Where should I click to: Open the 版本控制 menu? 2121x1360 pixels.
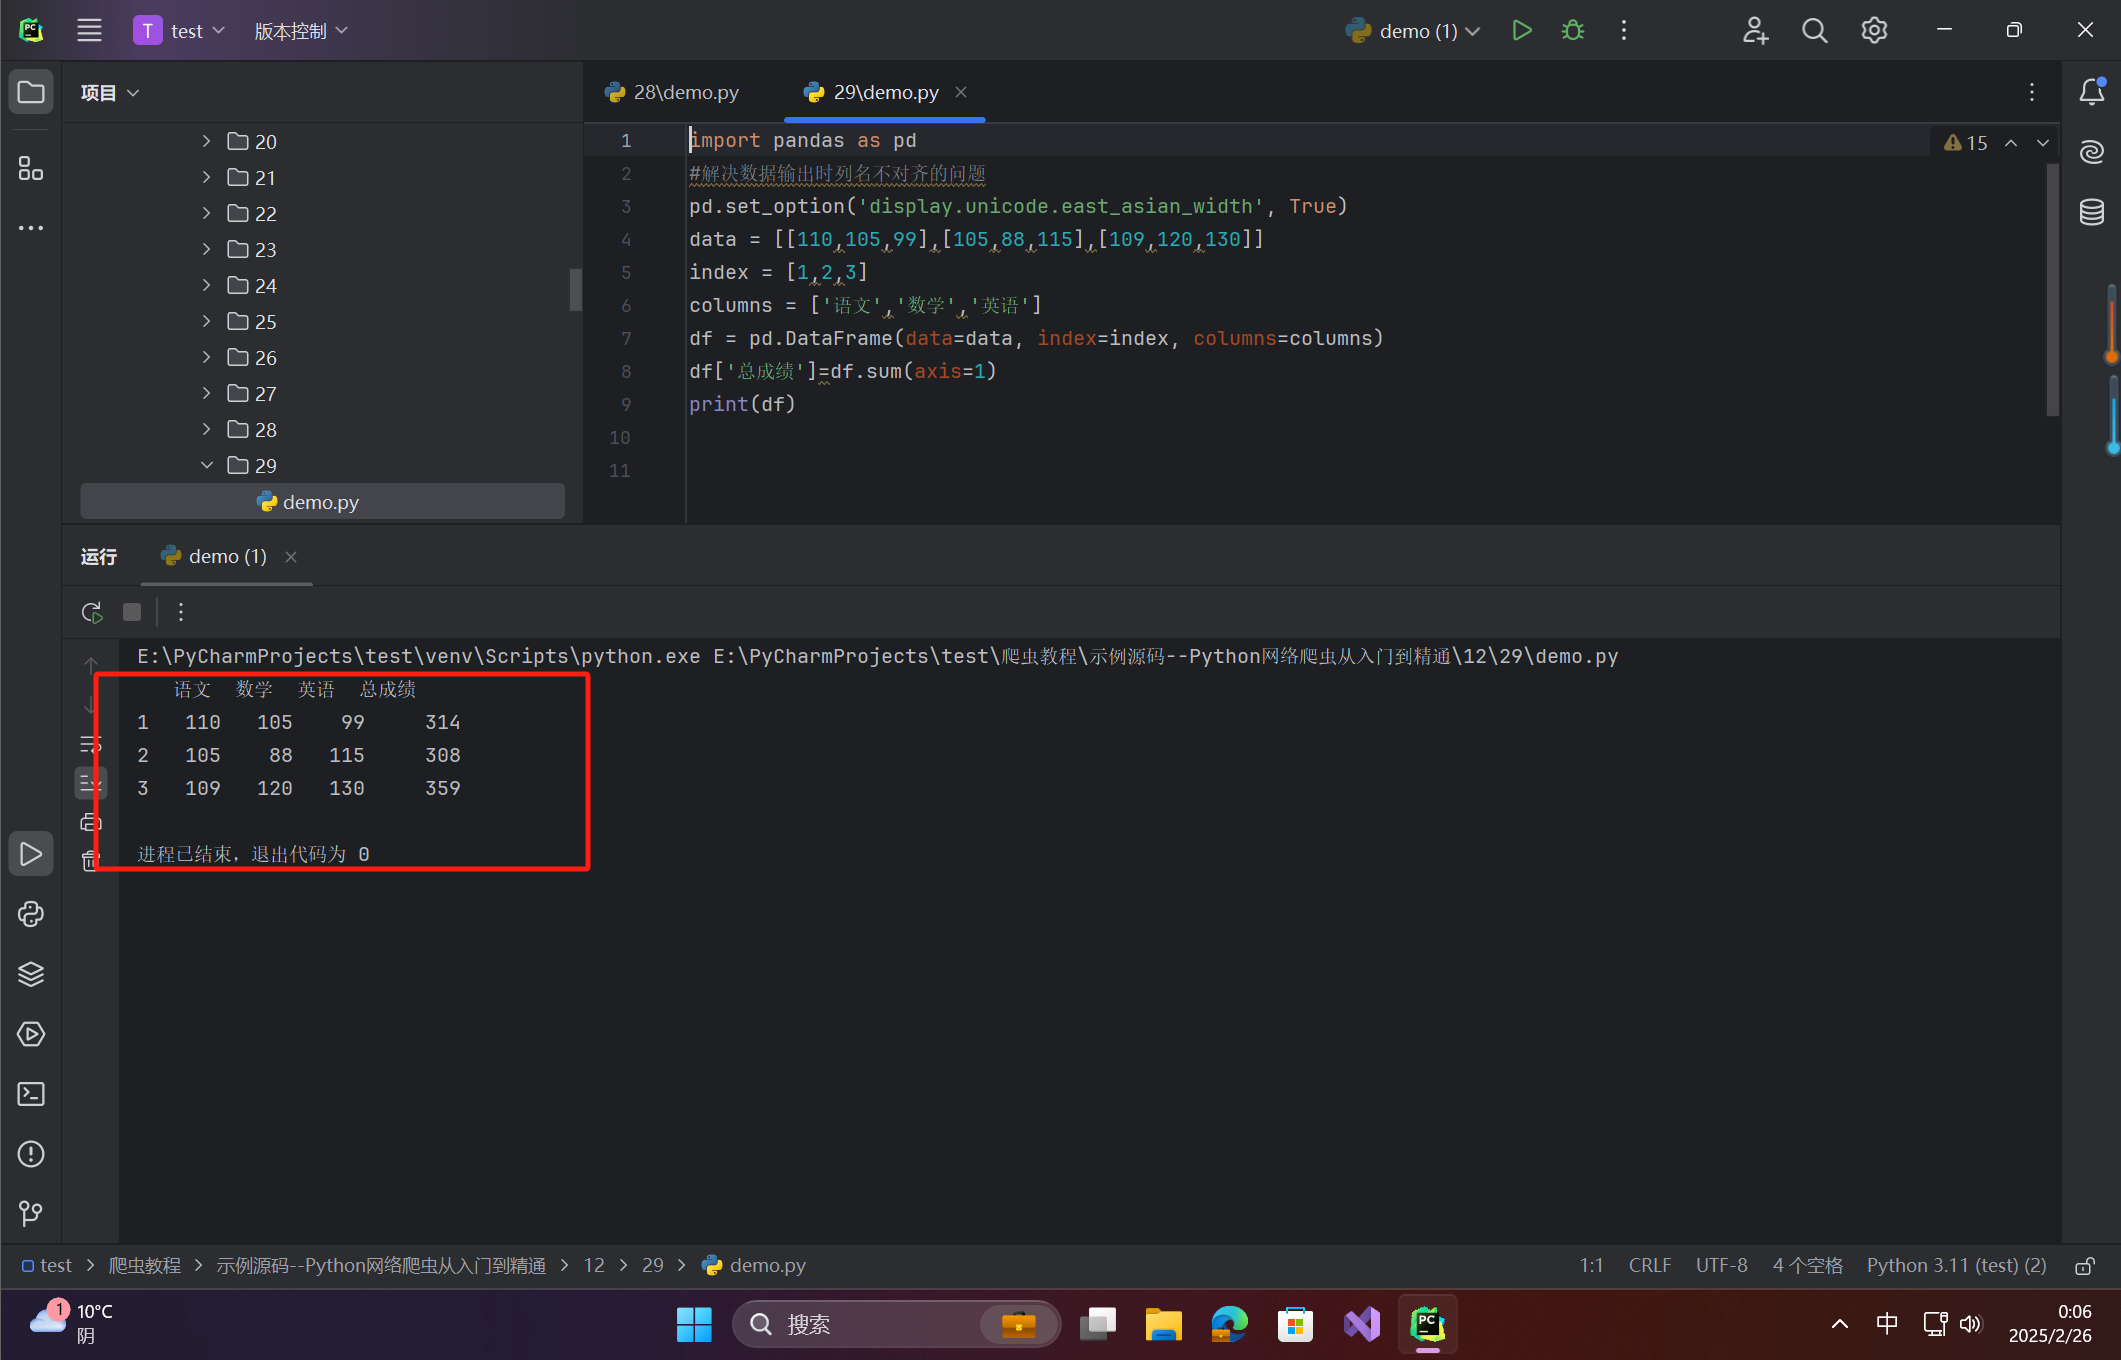[300, 31]
